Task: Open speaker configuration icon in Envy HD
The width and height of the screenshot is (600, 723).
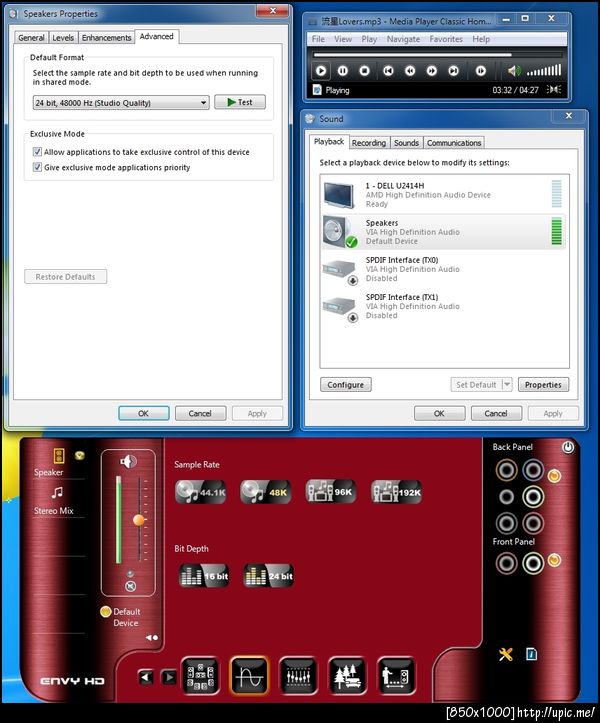Action: [200, 676]
